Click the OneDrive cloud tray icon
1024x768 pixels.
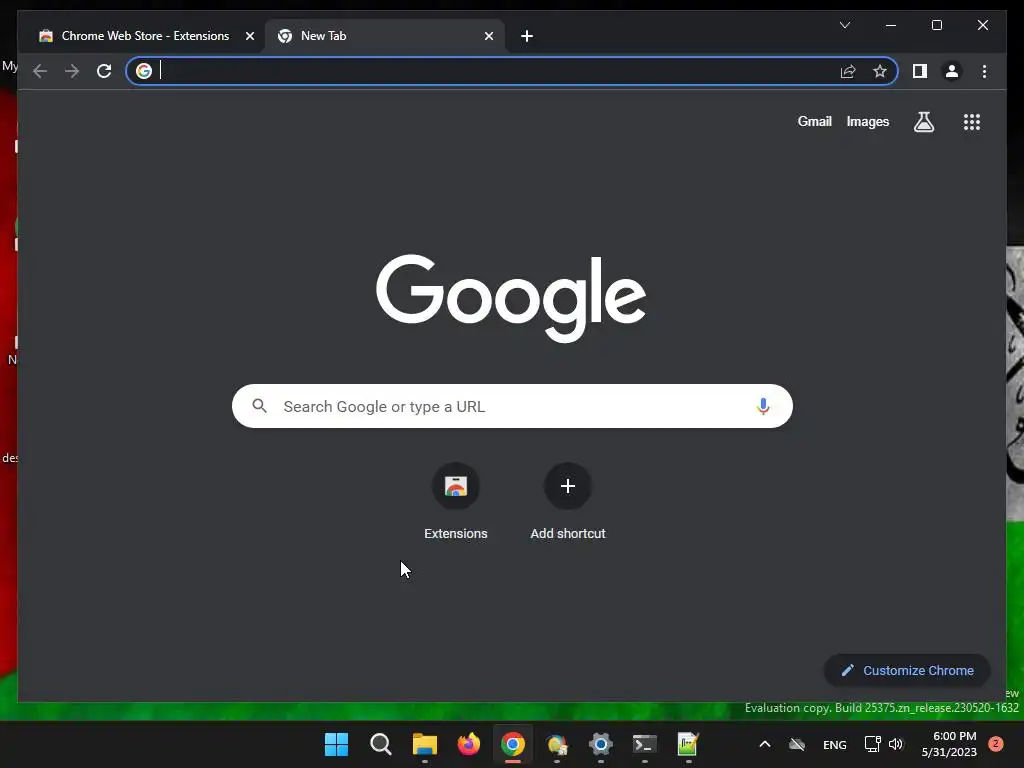coord(797,744)
